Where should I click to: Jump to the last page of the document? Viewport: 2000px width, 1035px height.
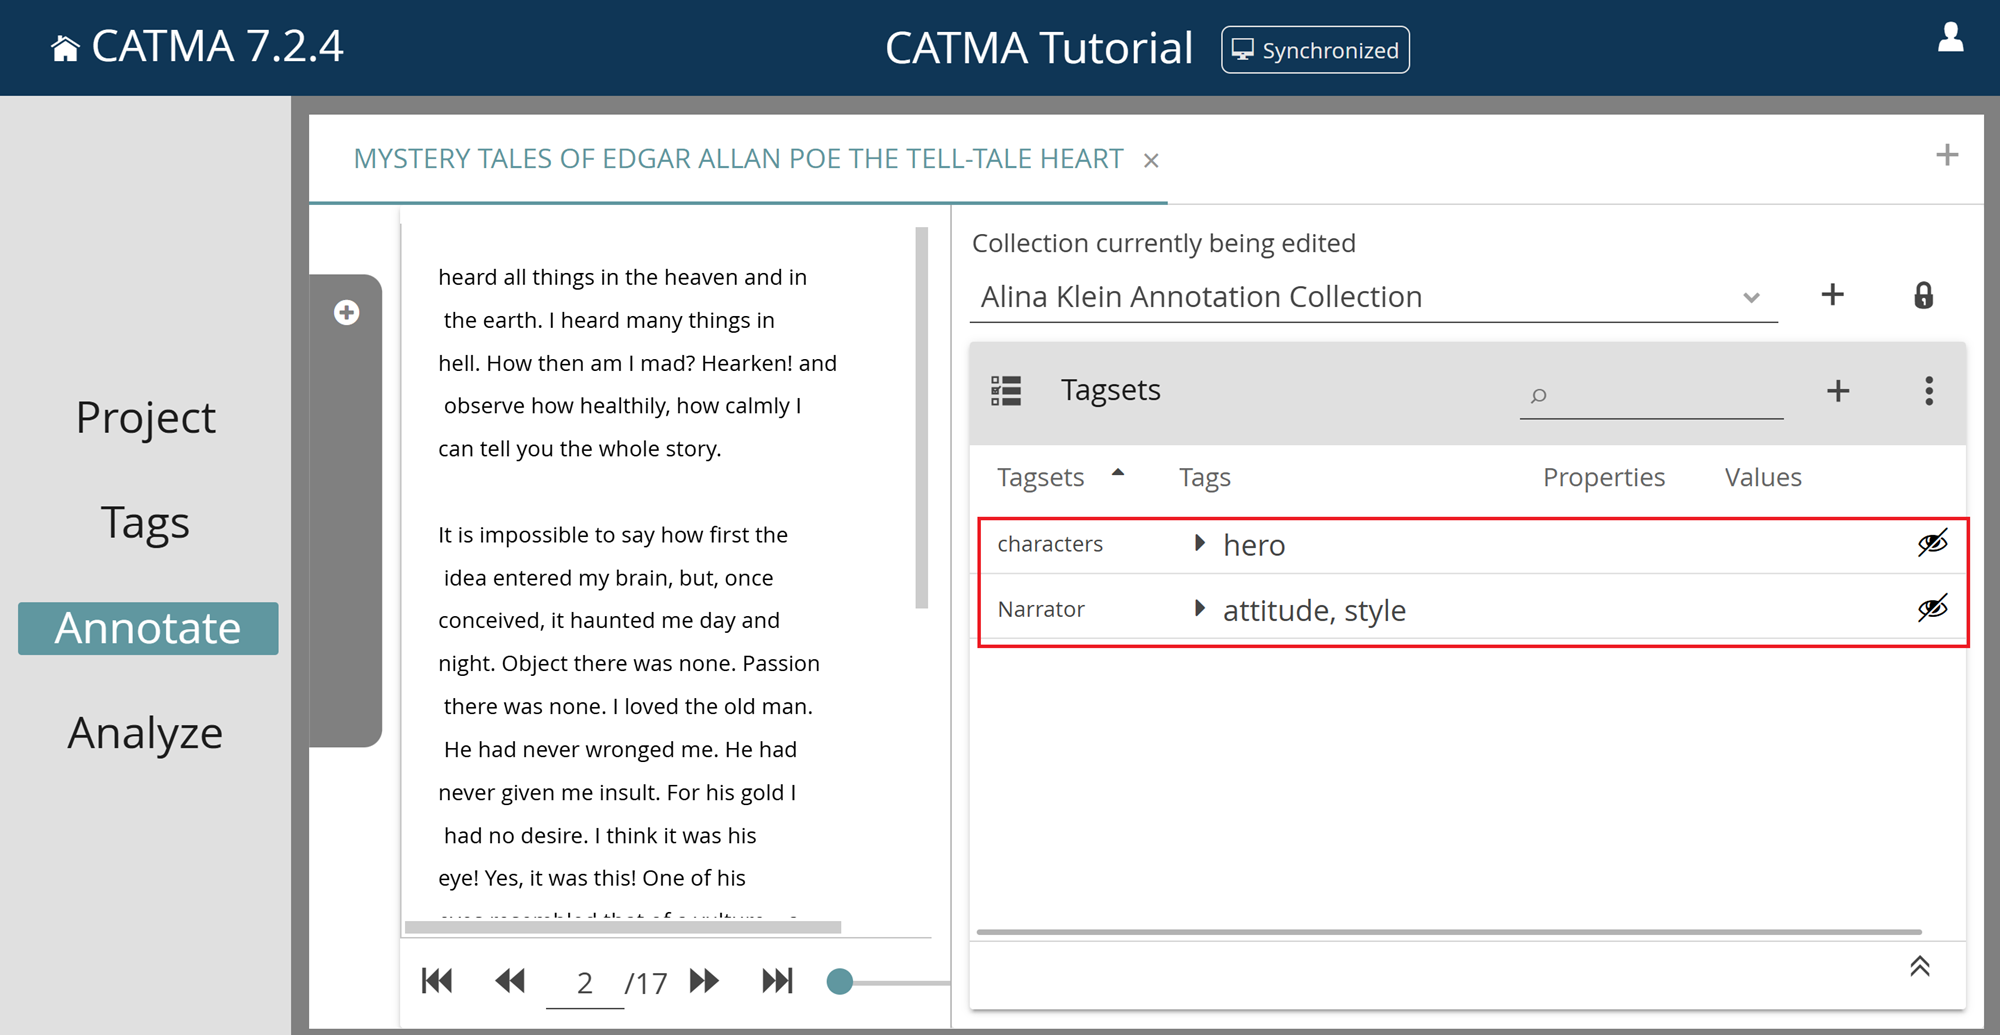click(x=777, y=982)
